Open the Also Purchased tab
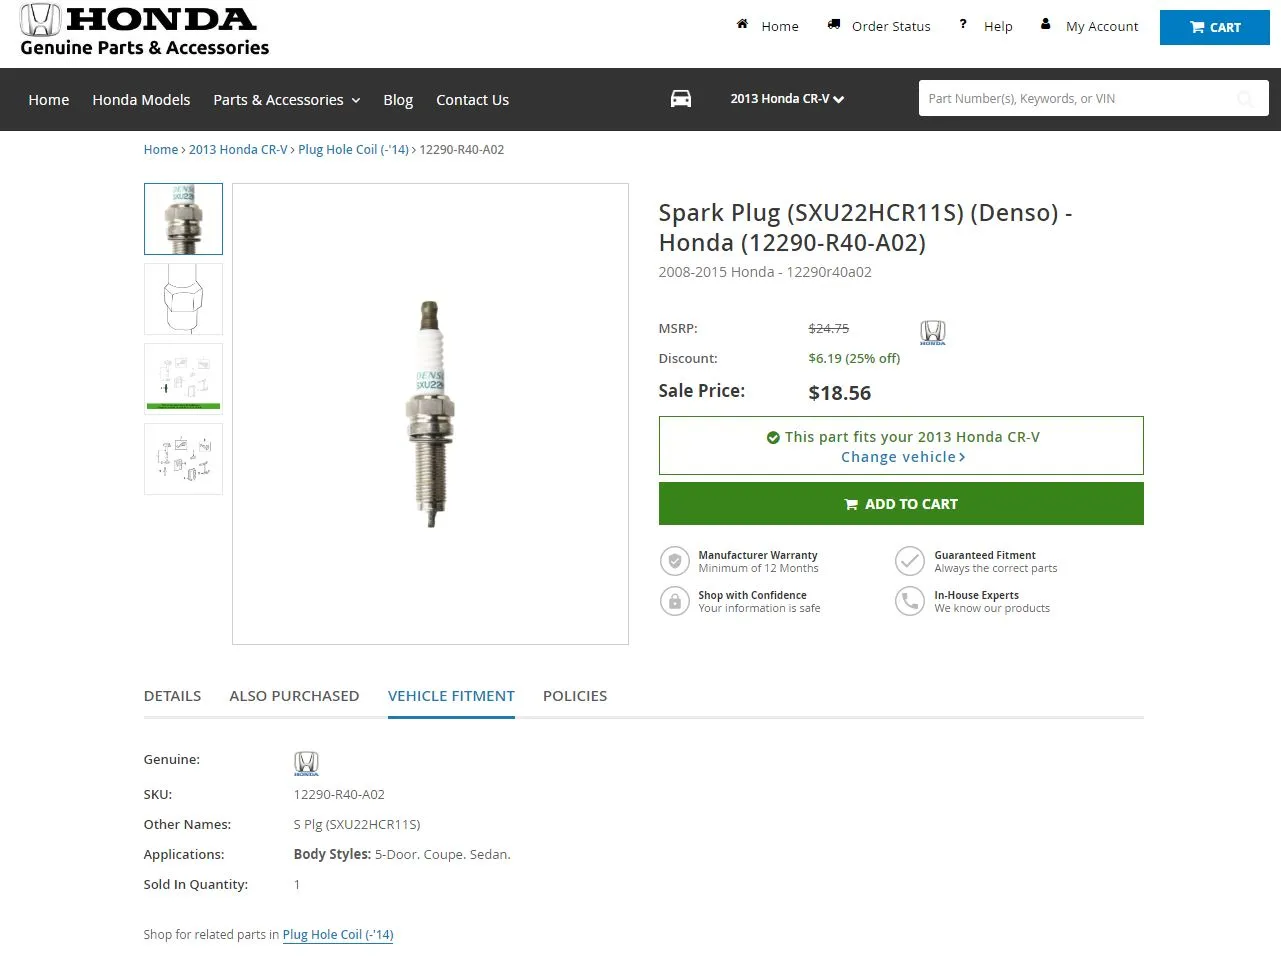Viewport: 1281px width, 965px height. [294, 696]
